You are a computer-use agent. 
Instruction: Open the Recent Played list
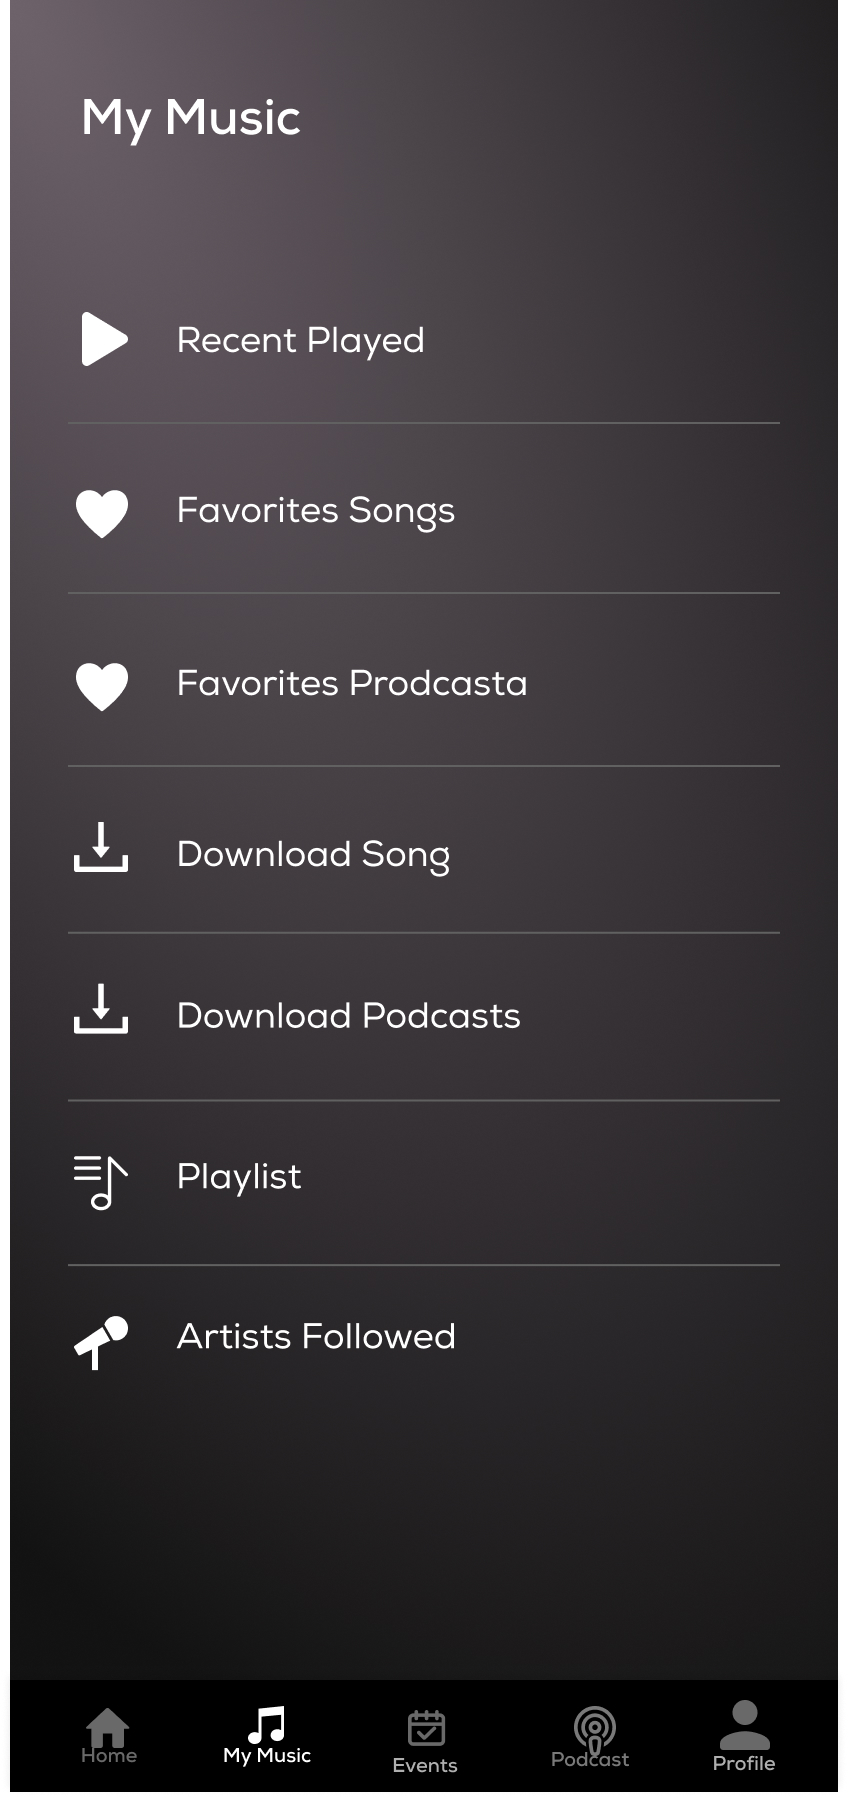click(300, 341)
